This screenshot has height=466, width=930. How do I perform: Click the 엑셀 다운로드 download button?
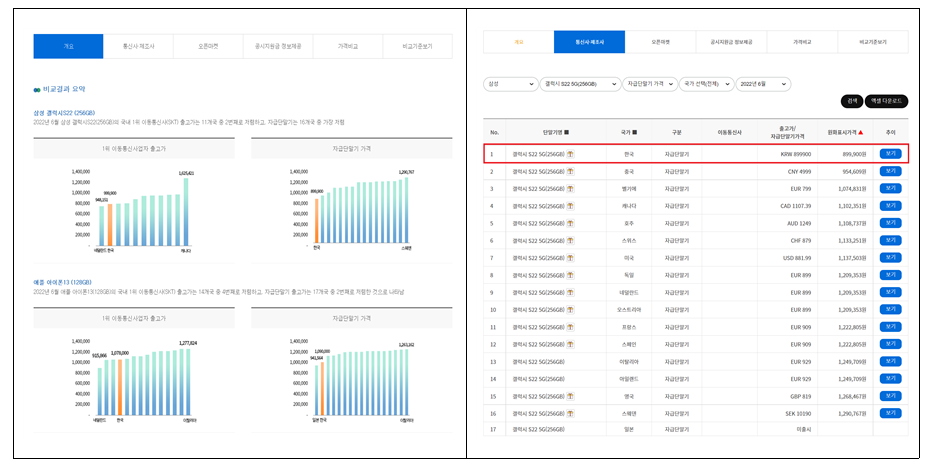[x=886, y=101]
